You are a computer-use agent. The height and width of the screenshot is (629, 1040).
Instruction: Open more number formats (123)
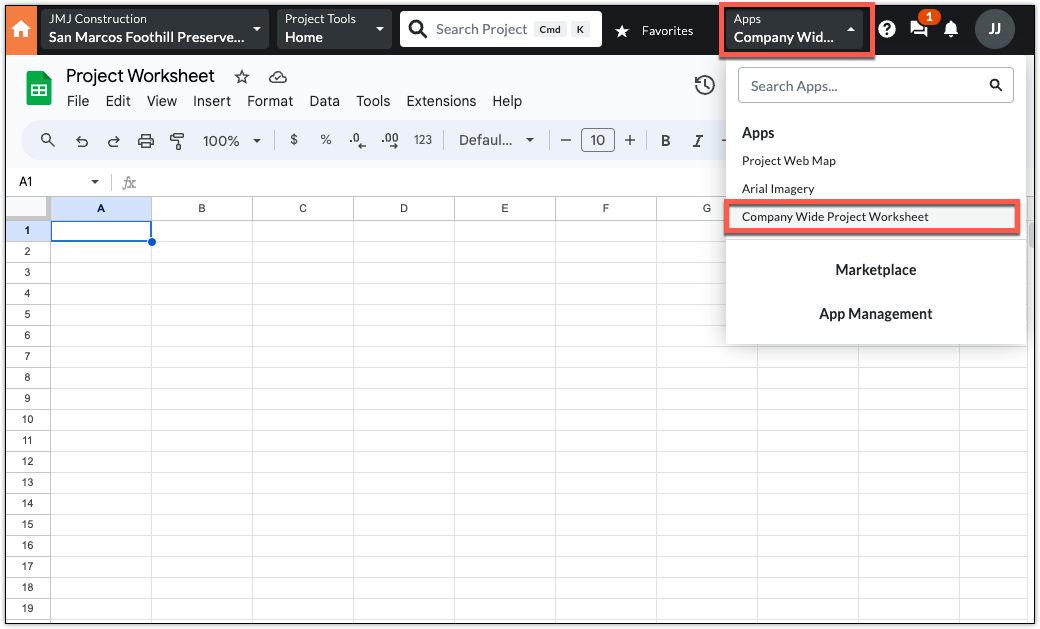coord(422,140)
